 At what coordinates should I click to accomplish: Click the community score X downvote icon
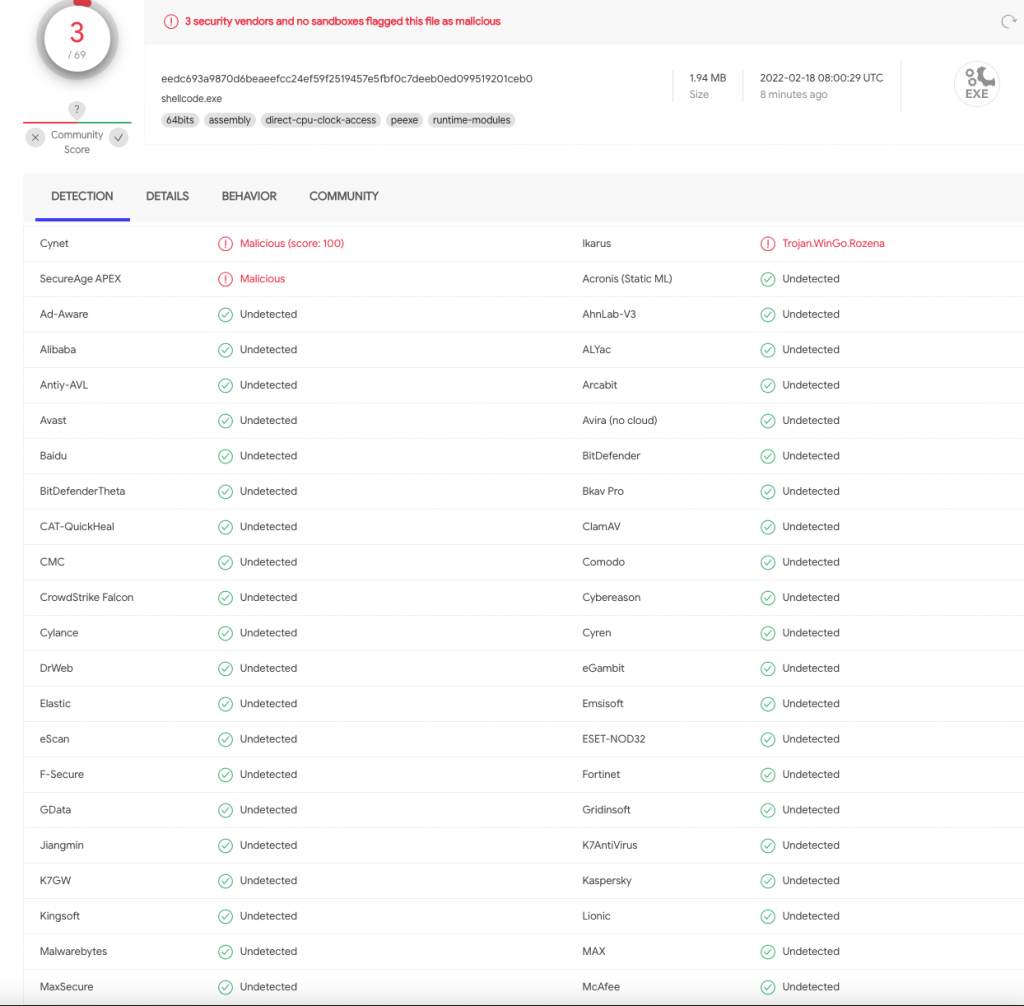pyautogui.click(x=35, y=138)
